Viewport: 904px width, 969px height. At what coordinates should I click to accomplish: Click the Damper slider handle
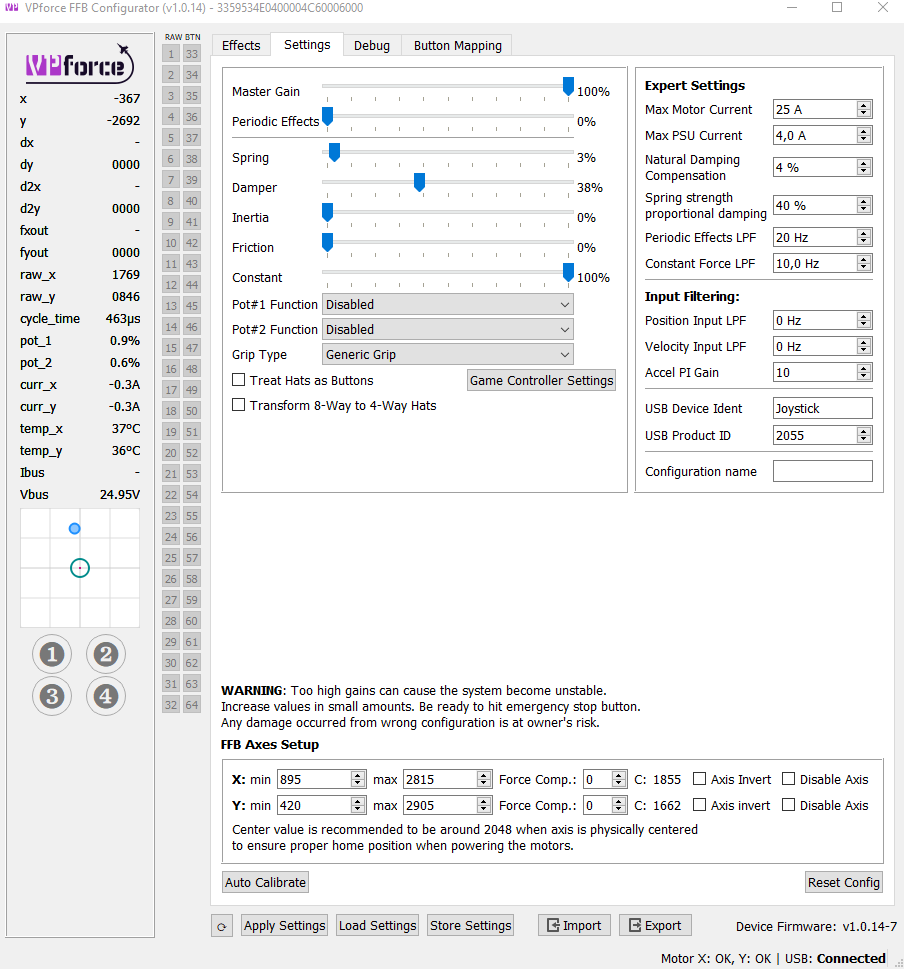[420, 182]
